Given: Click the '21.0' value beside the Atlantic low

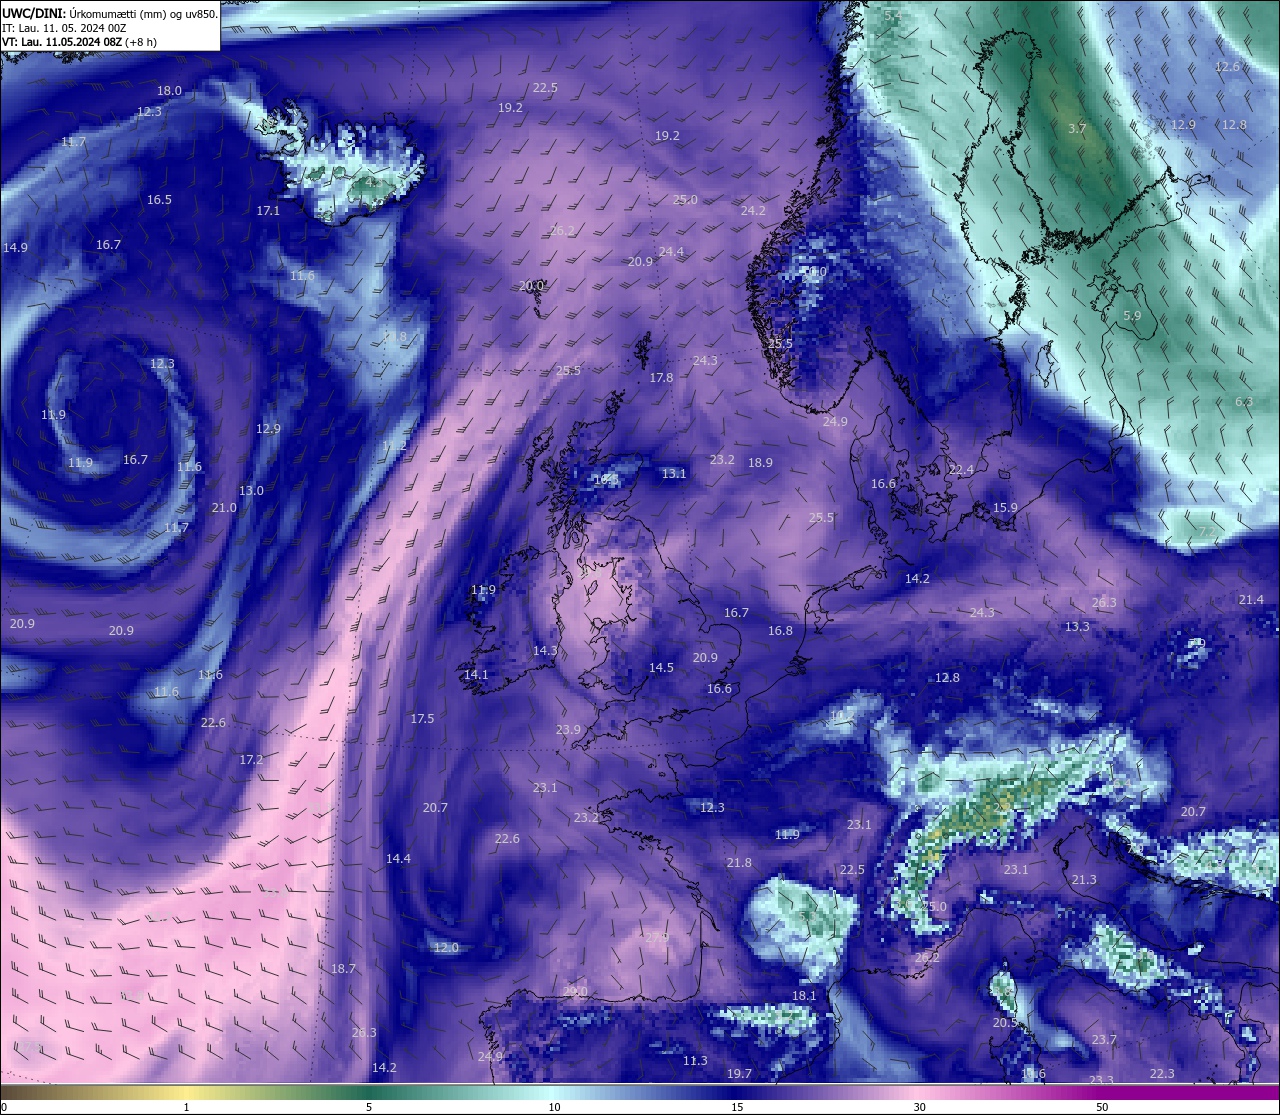Looking at the screenshot, I should click(x=224, y=508).
